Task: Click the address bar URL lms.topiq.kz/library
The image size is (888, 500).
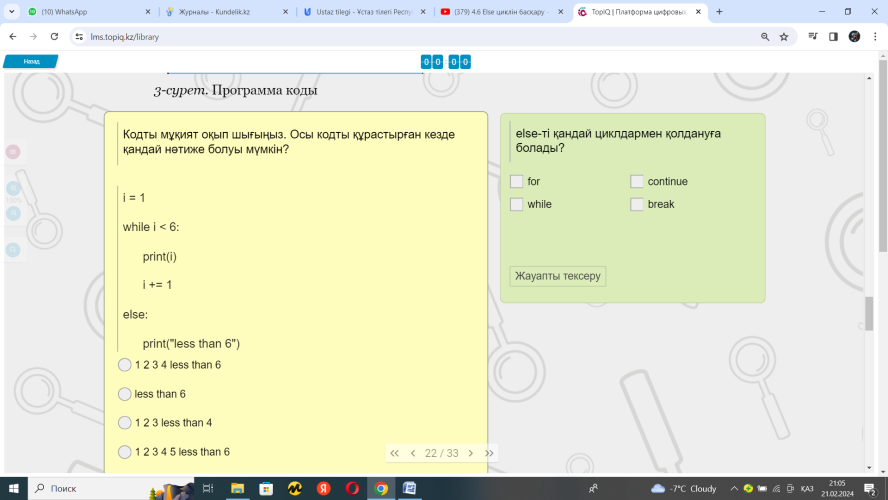Action: point(125,37)
